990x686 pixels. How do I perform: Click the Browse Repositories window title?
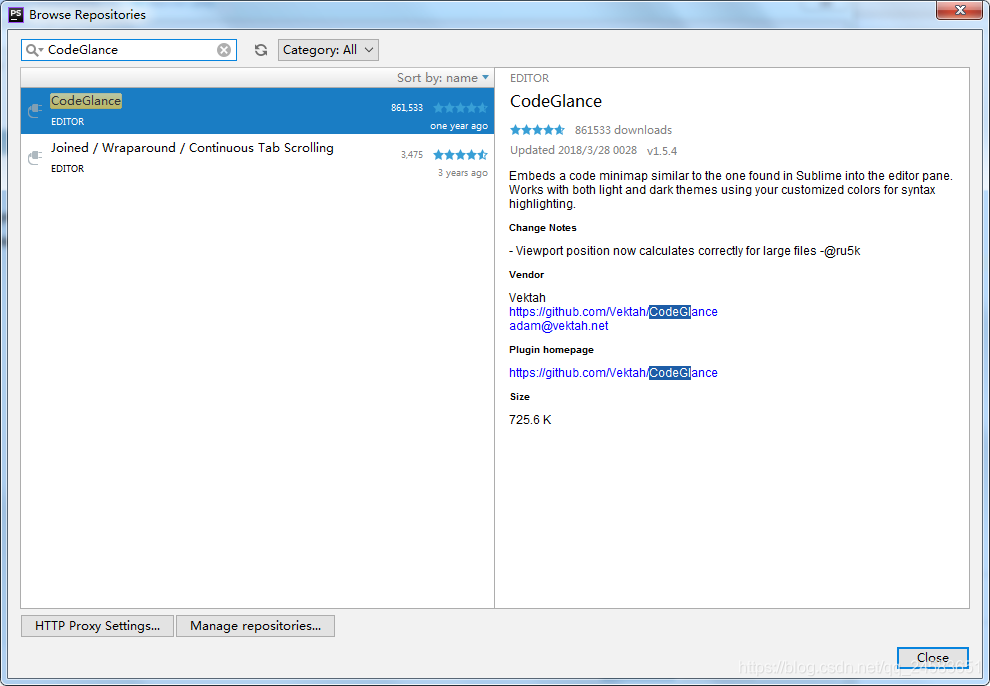pyautogui.click(x=87, y=15)
